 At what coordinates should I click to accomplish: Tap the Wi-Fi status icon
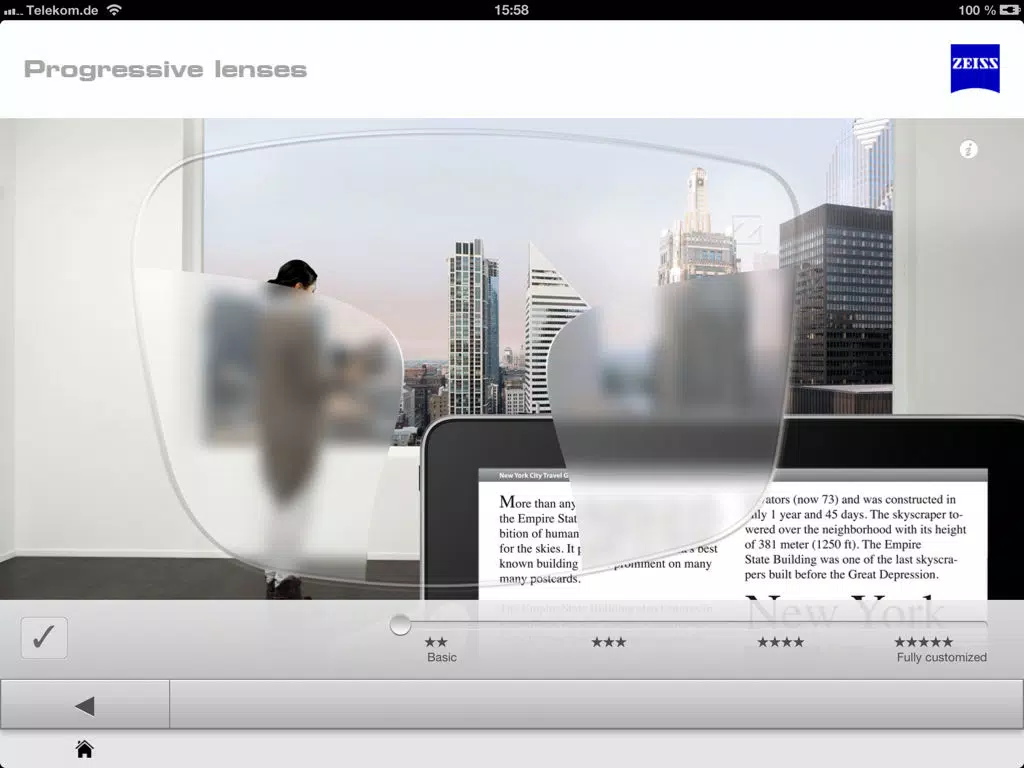pyautogui.click(x=114, y=10)
